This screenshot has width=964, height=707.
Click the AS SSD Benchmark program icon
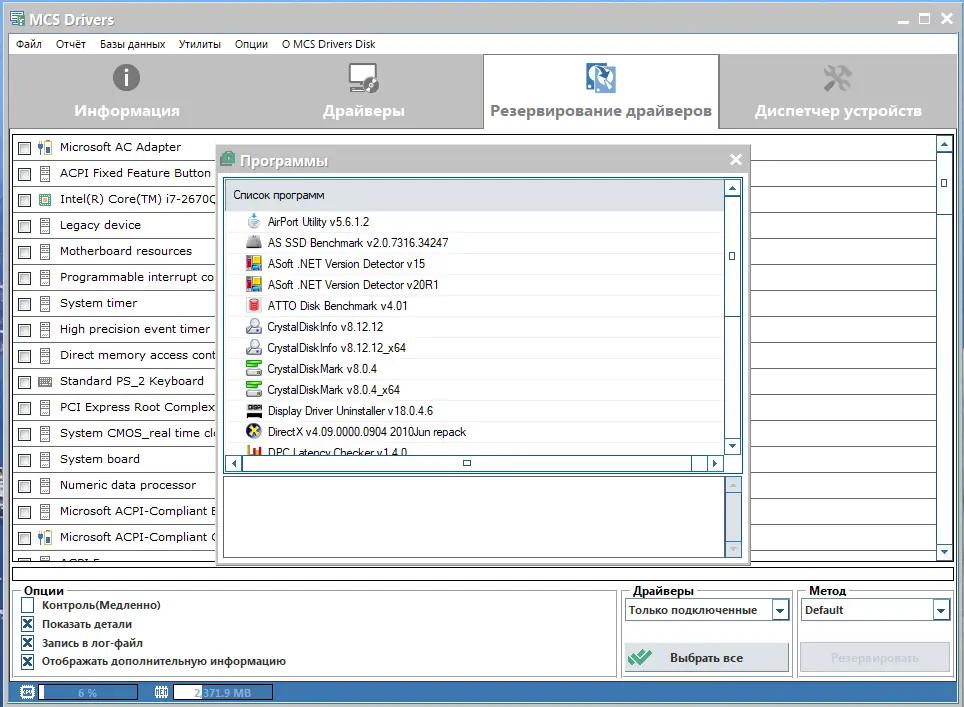(x=253, y=242)
